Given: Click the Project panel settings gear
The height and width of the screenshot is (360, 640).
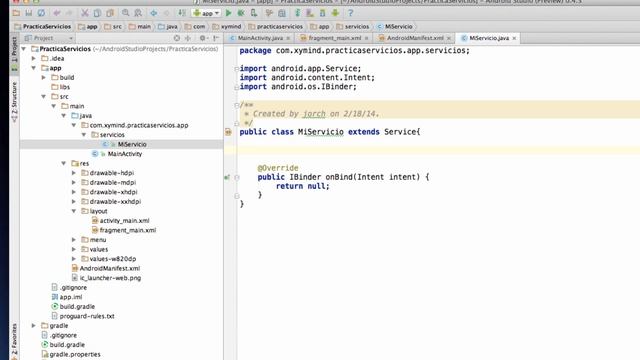Looking at the screenshot, I should (202, 38).
